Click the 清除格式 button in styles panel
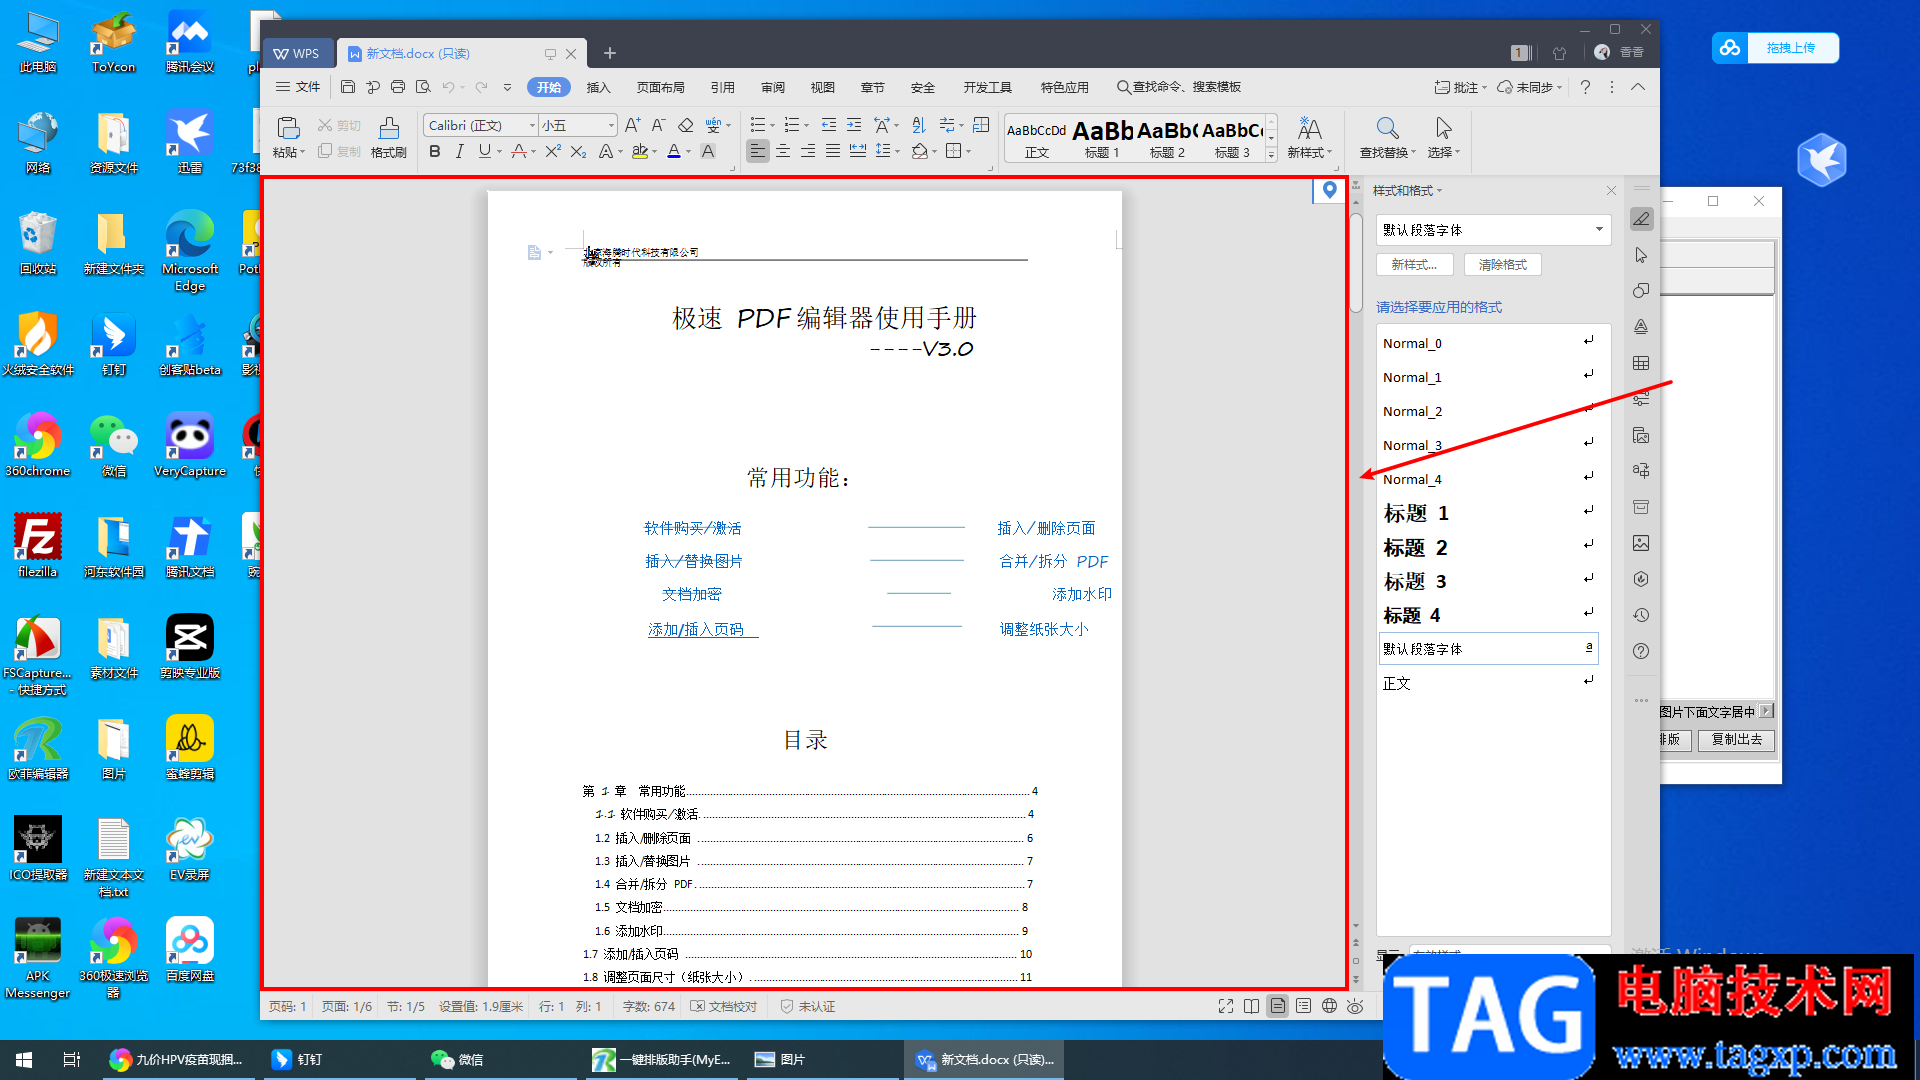This screenshot has width=1920, height=1080. click(1502, 264)
